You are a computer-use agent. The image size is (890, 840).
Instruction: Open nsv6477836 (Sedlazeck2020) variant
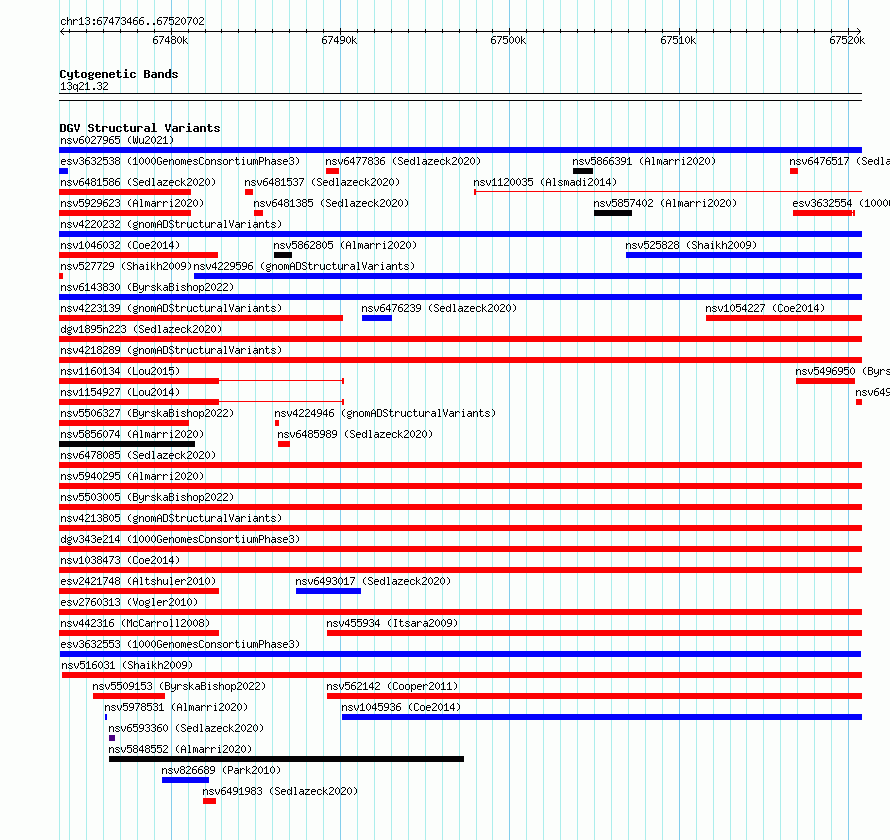[x=403, y=161]
